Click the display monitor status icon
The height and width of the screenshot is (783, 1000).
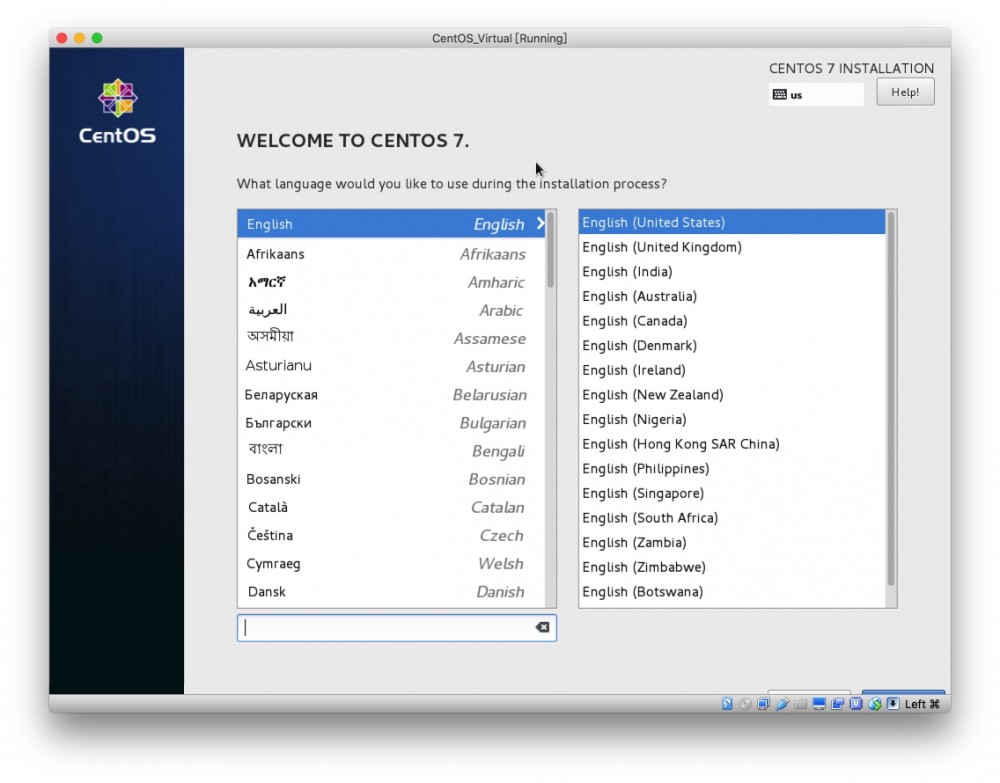coord(819,703)
